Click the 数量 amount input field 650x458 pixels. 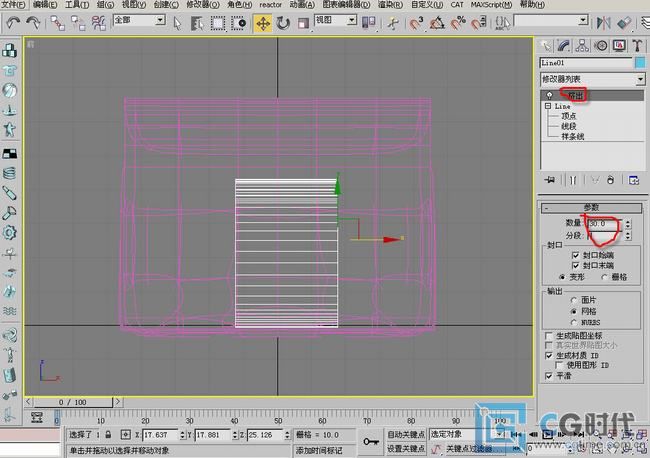click(x=603, y=222)
